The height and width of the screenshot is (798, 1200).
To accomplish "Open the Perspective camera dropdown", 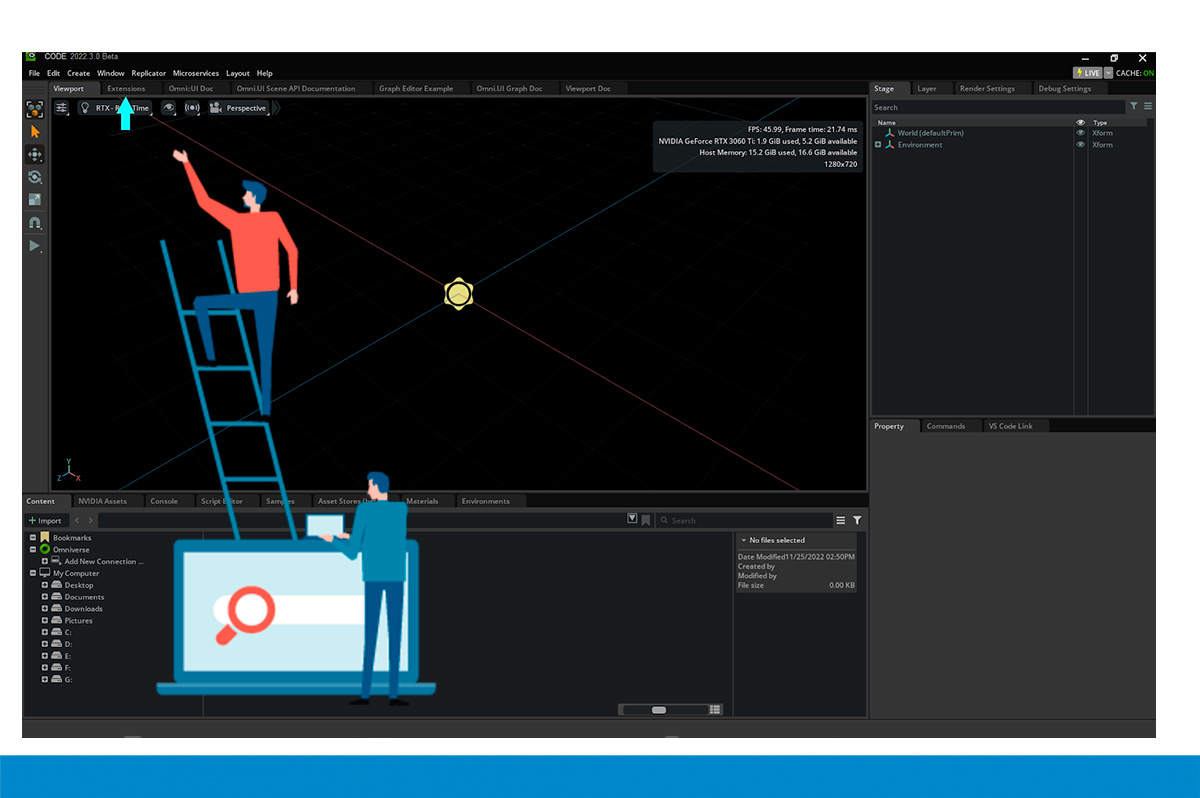I will tap(240, 108).
